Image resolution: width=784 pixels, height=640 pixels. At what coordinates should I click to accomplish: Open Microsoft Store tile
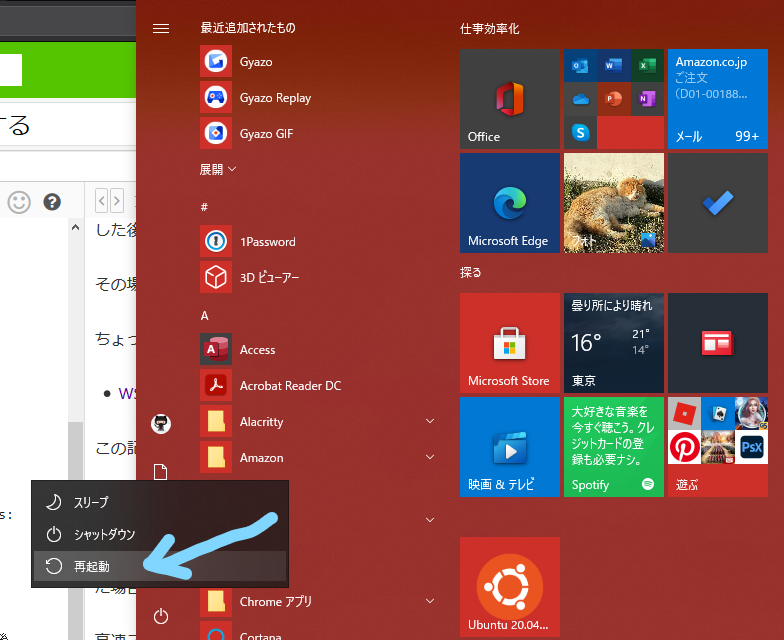[x=510, y=343]
